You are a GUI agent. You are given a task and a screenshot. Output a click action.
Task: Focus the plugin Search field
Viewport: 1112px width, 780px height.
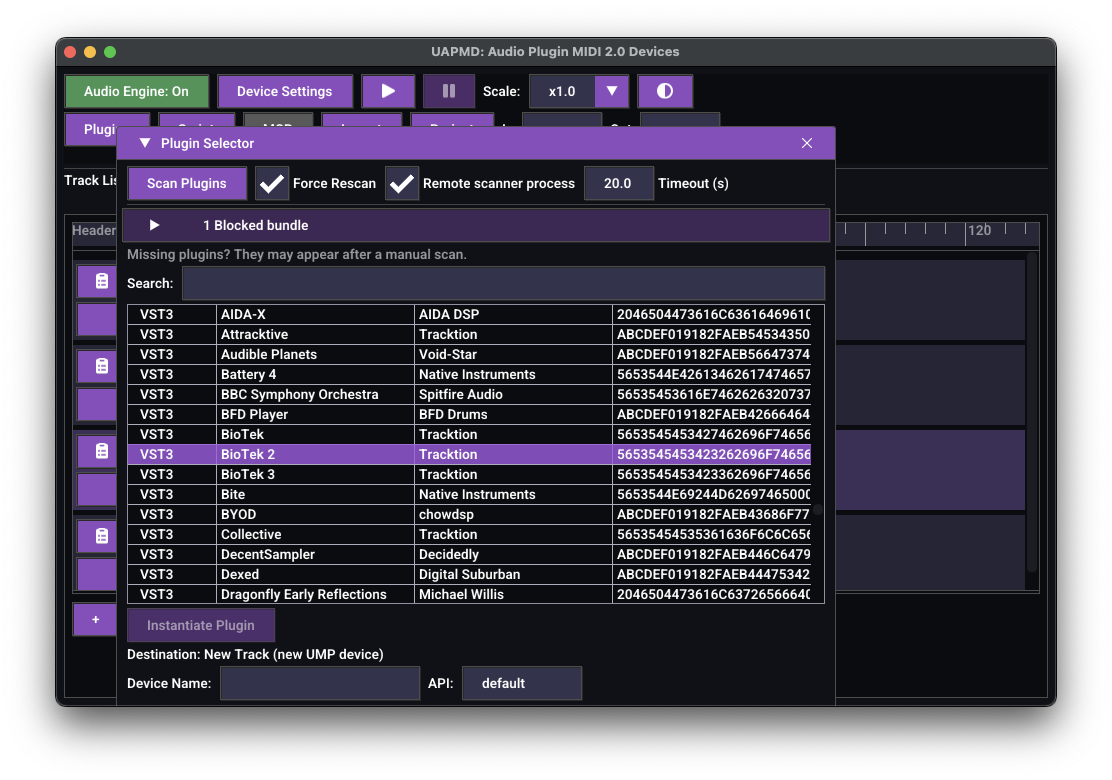coord(503,283)
